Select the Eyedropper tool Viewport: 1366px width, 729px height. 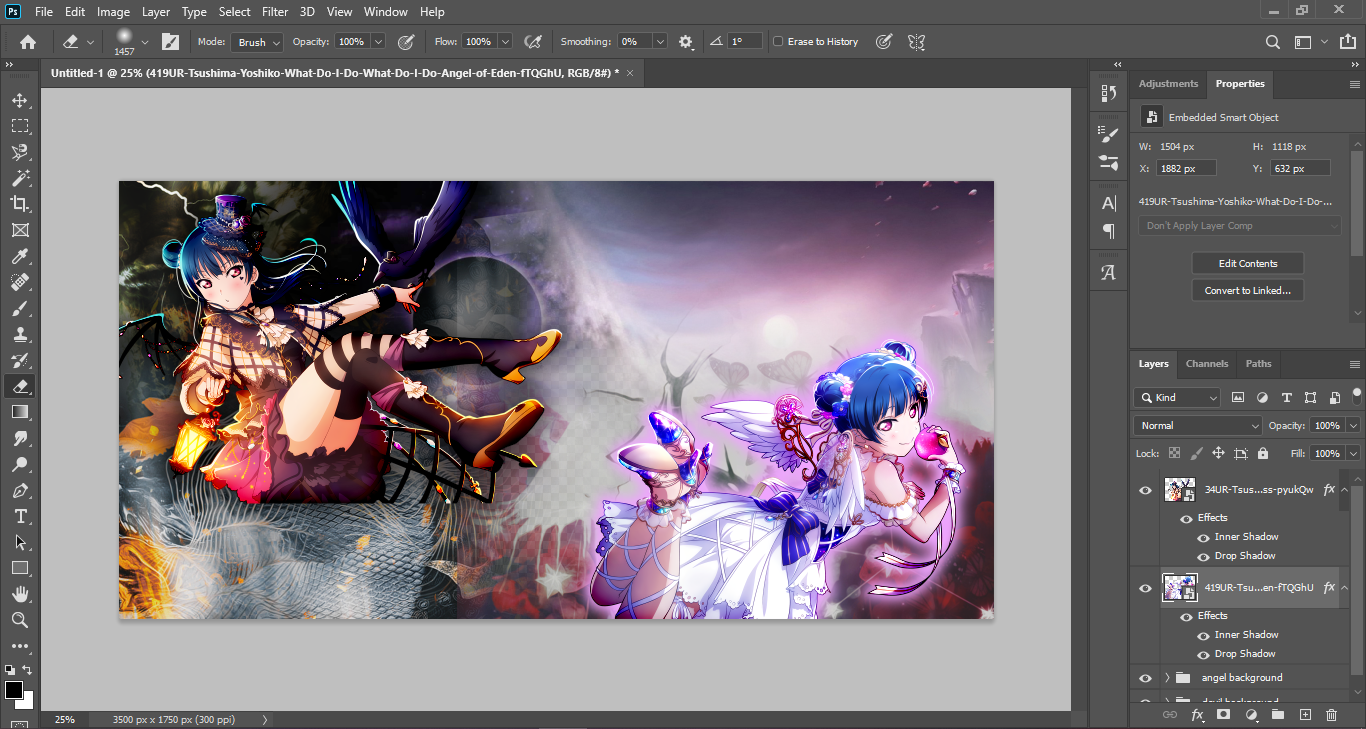(20, 257)
